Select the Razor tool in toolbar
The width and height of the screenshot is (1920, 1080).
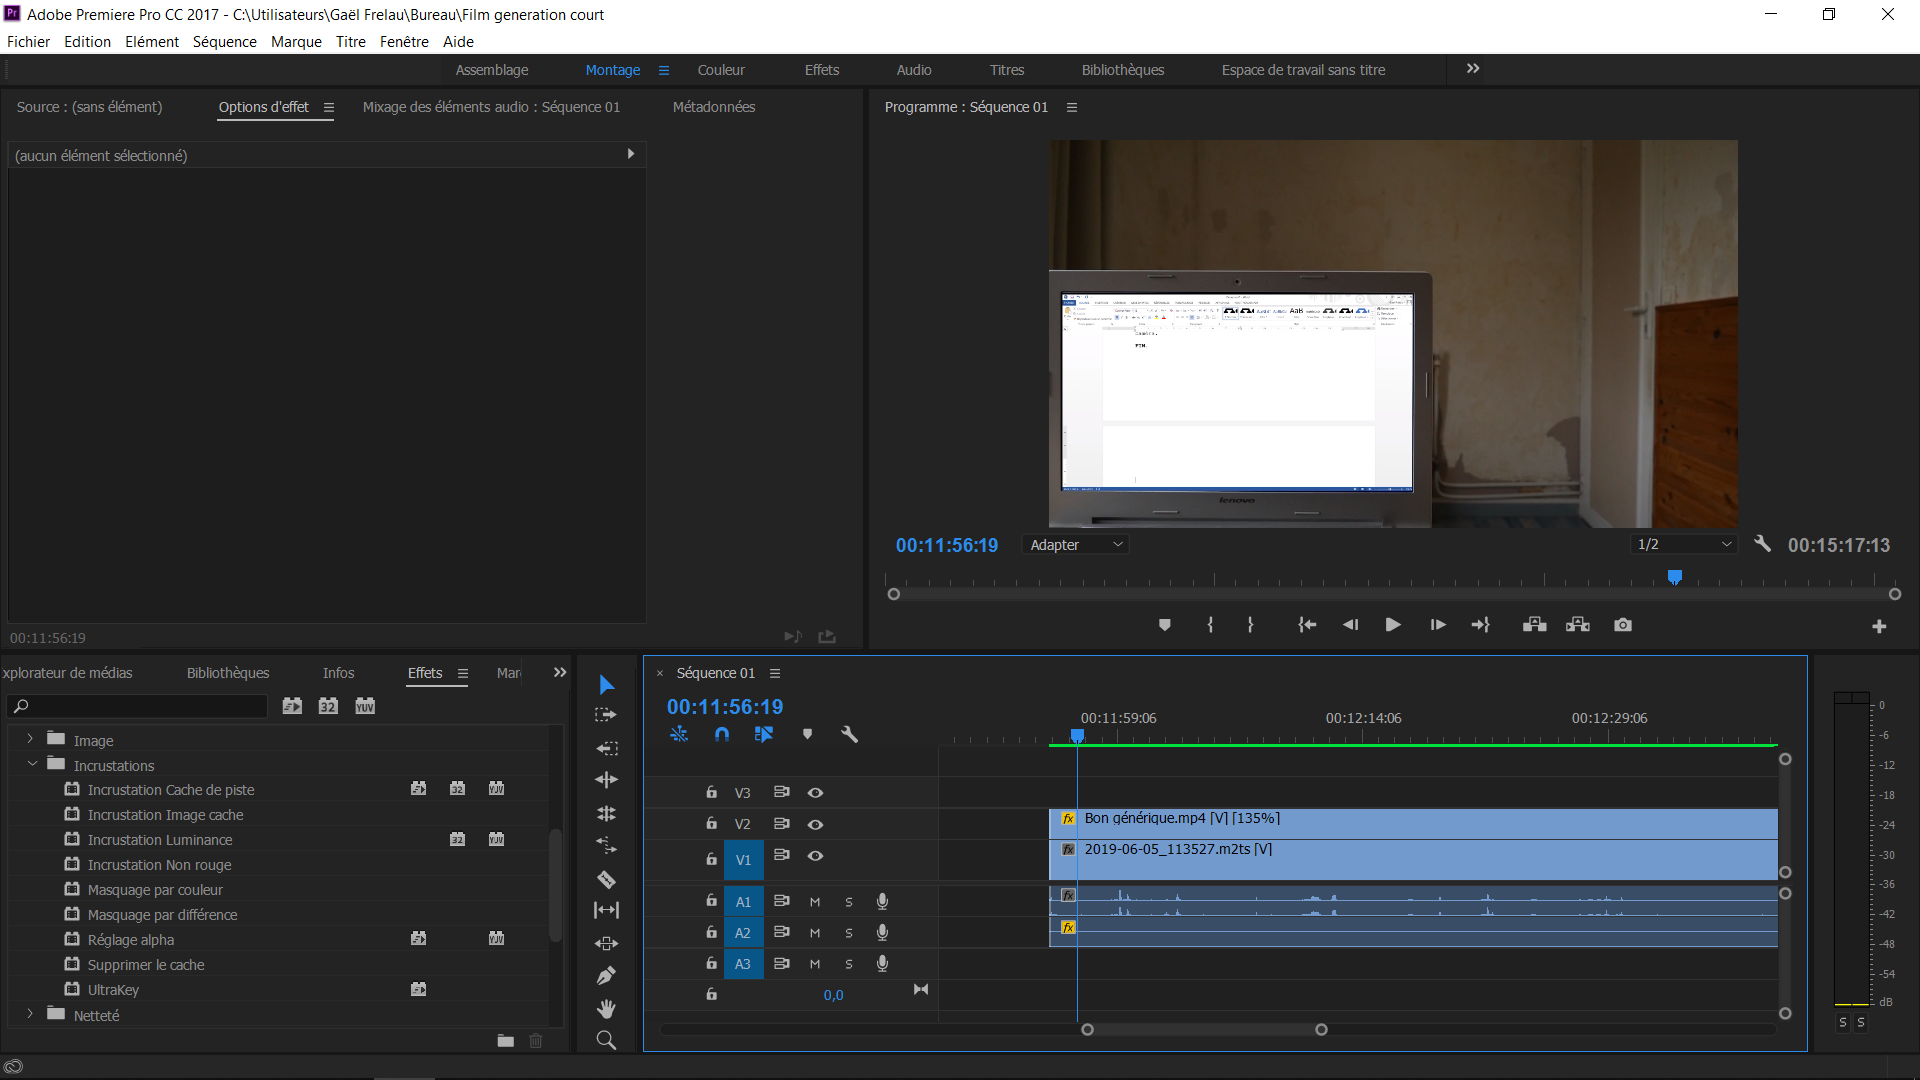[606, 880]
